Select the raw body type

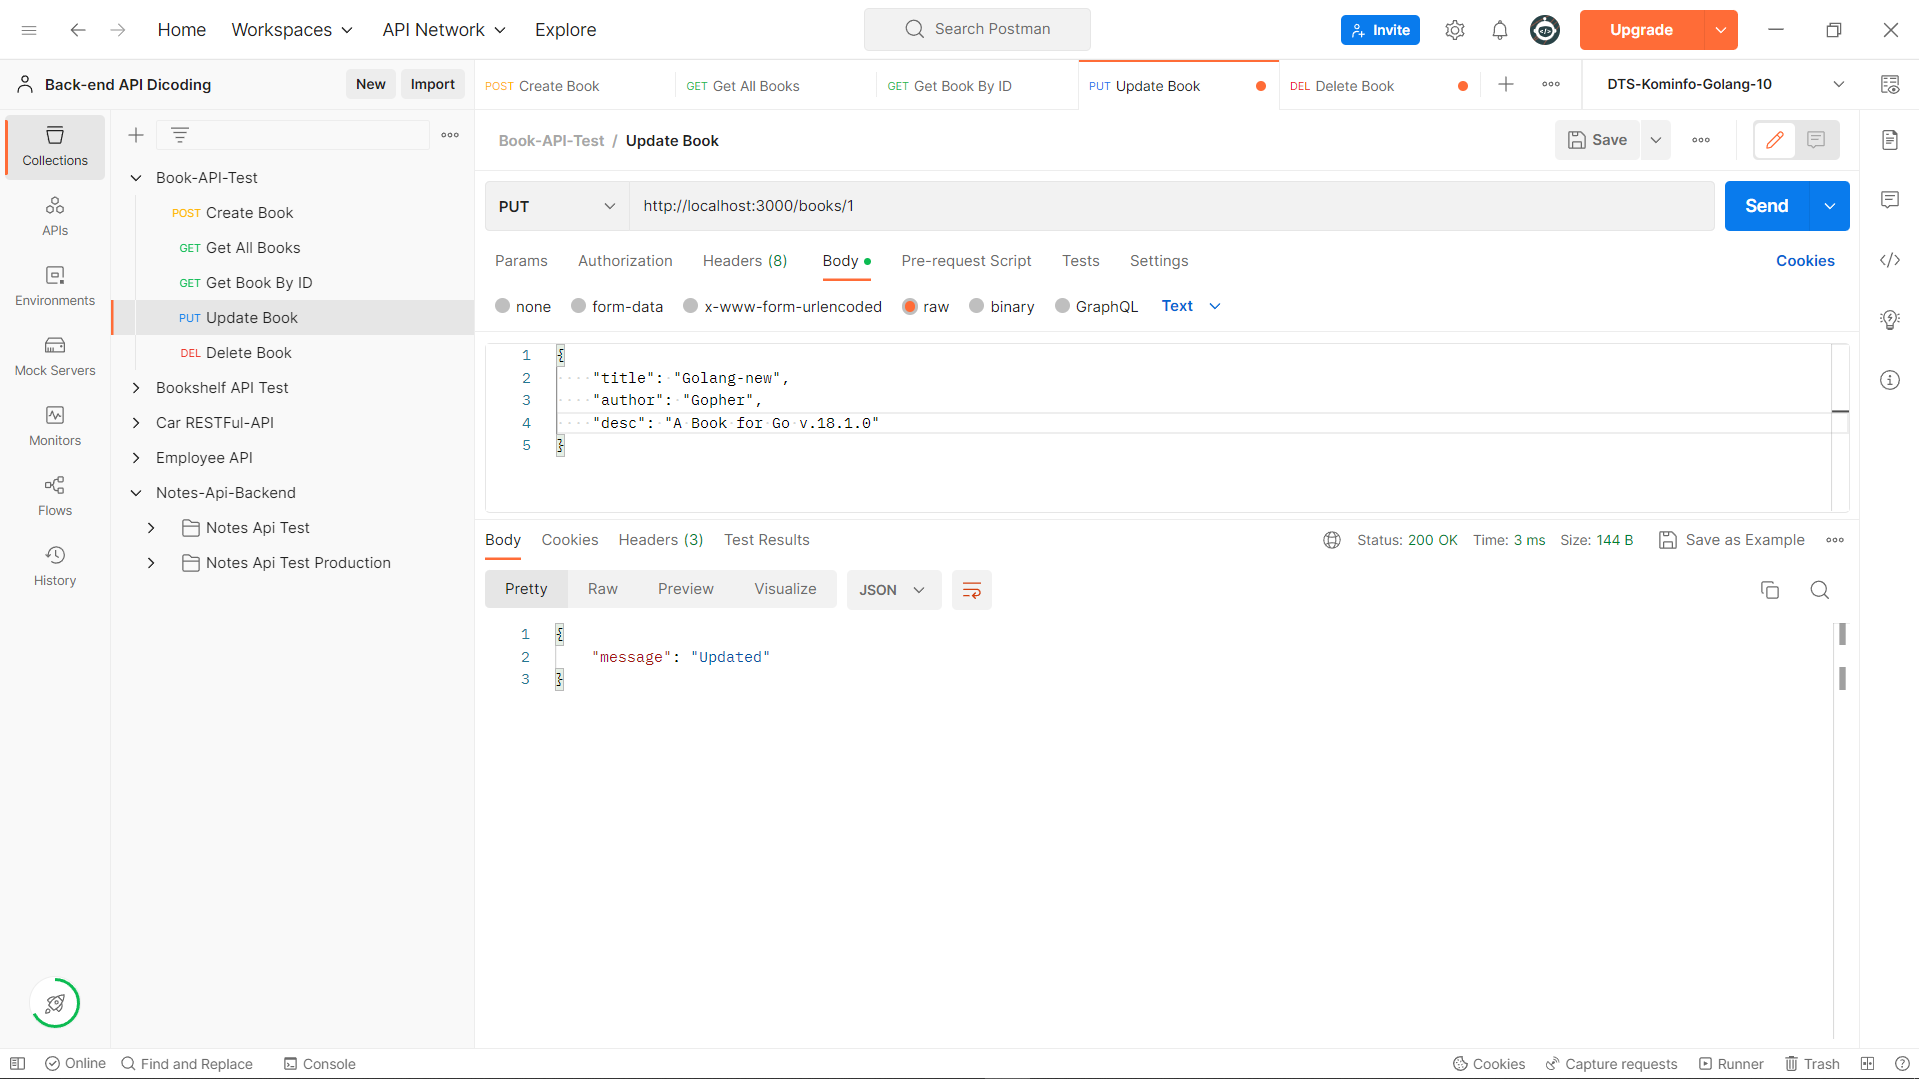click(925, 306)
